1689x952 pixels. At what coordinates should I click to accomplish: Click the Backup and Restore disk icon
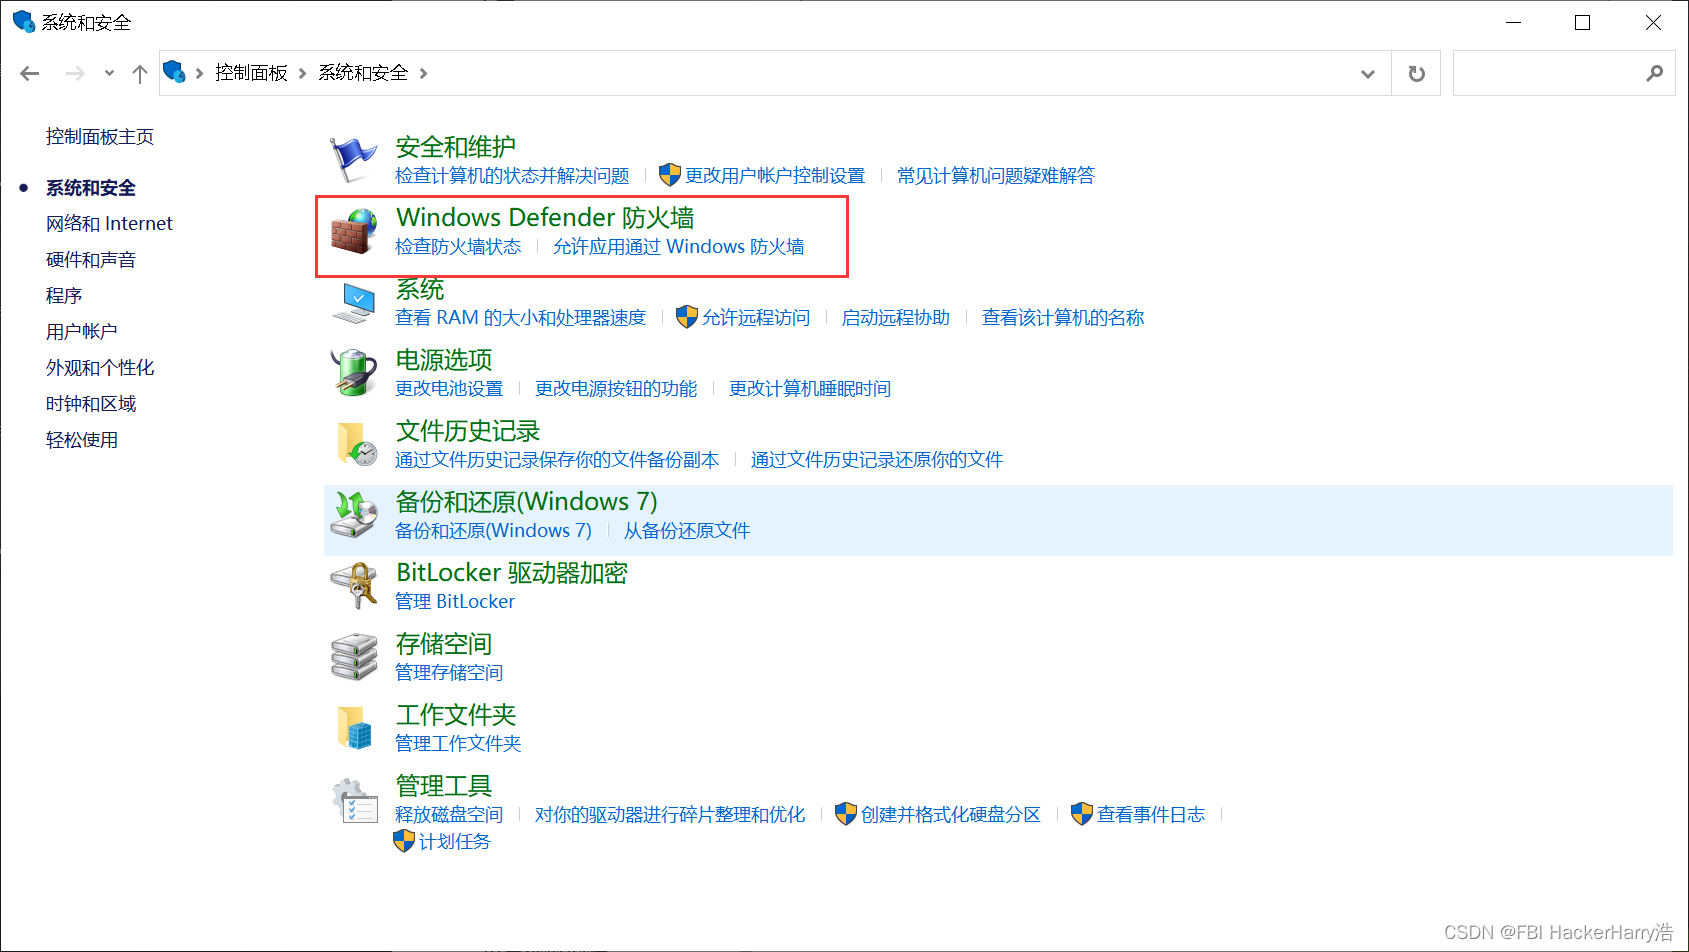pos(354,515)
